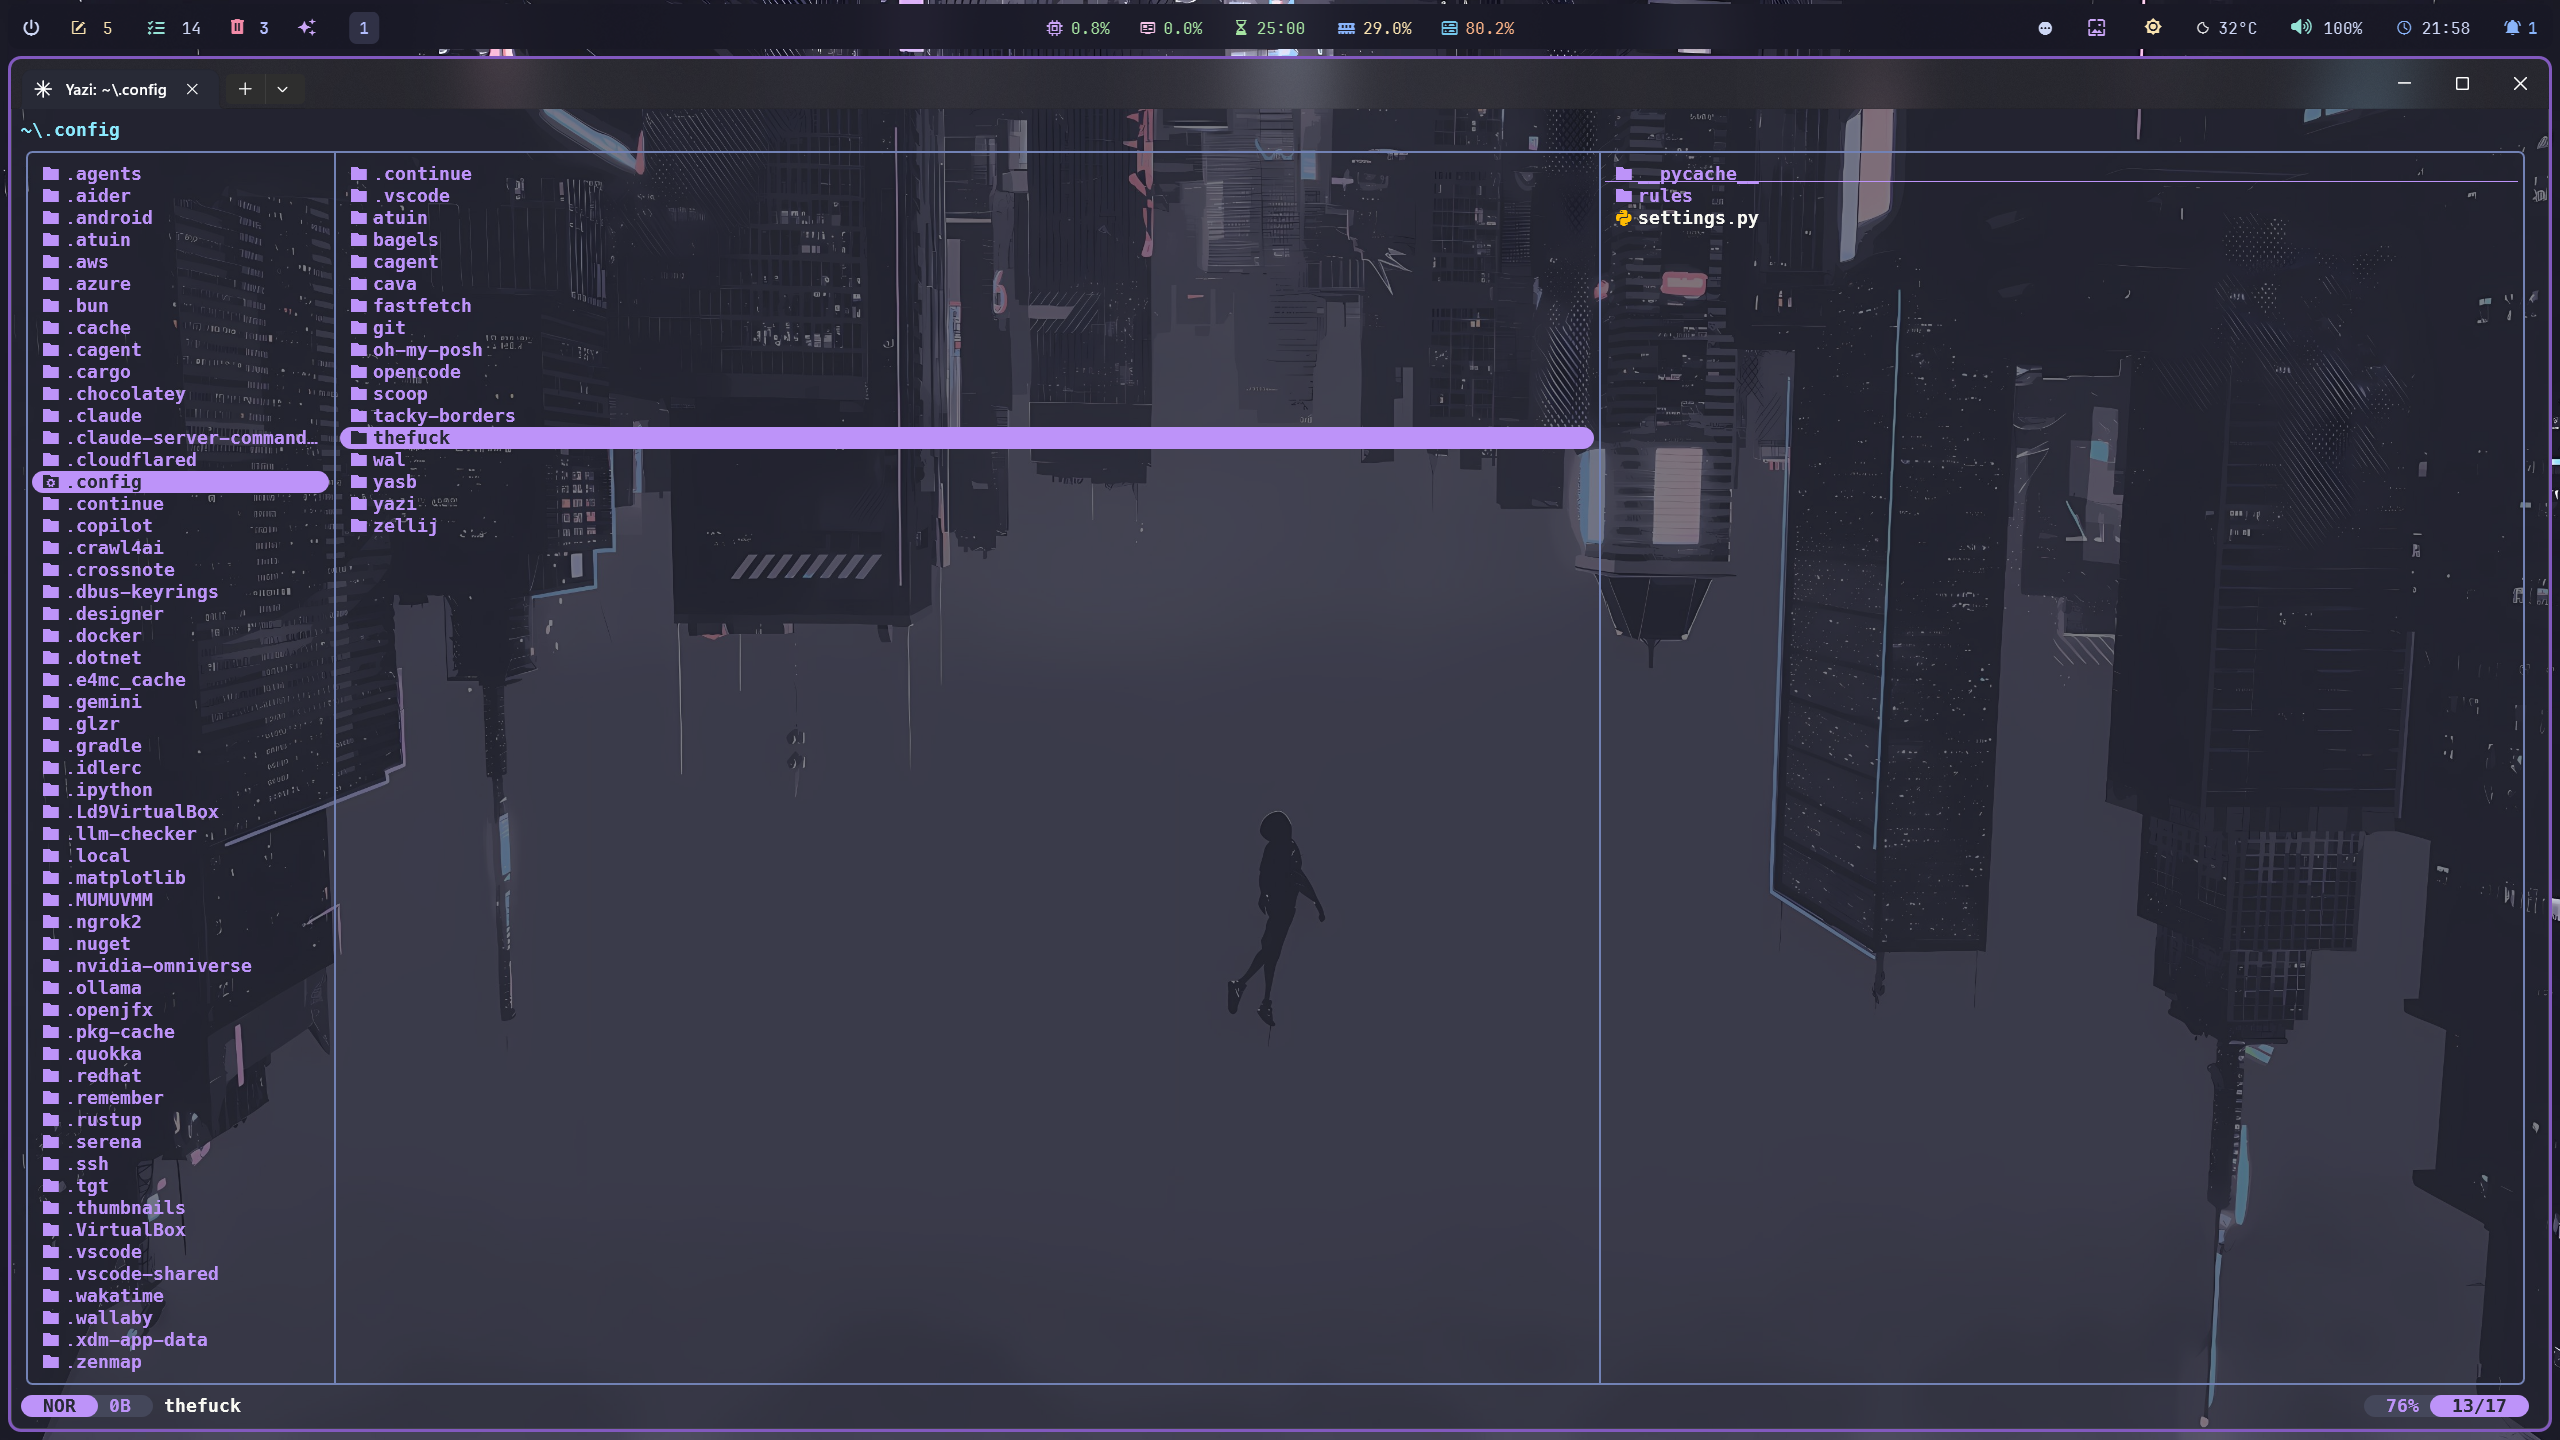Image resolution: width=2560 pixels, height=1440 pixels.
Task: Click the Python icon beside settings.py
Action: click(1623, 218)
